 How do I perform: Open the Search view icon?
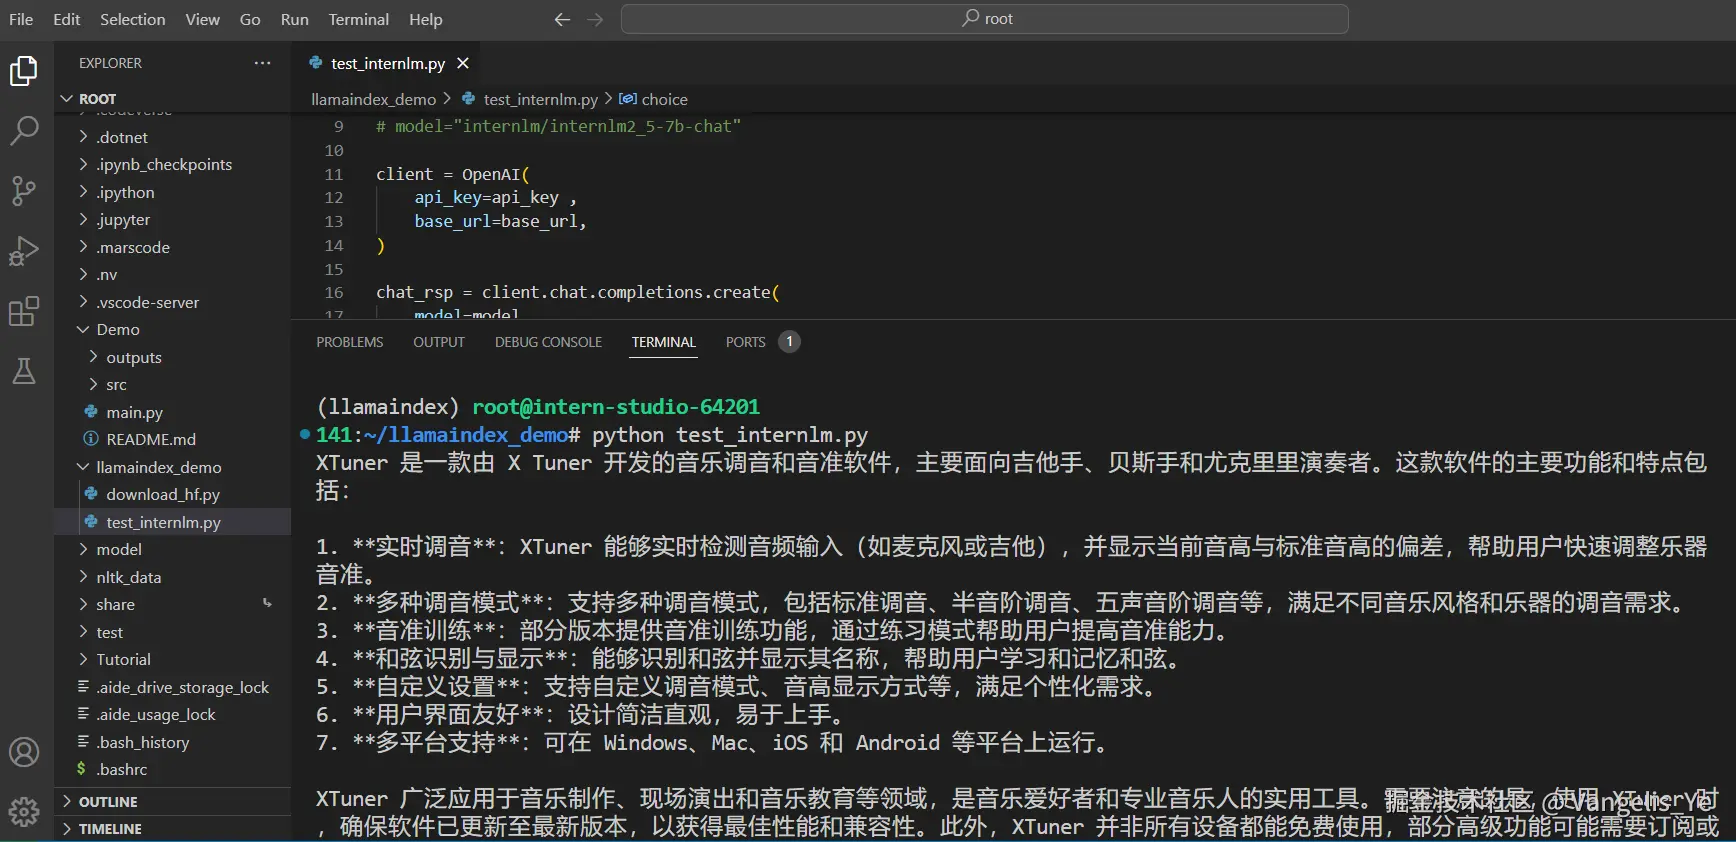[x=24, y=130]
